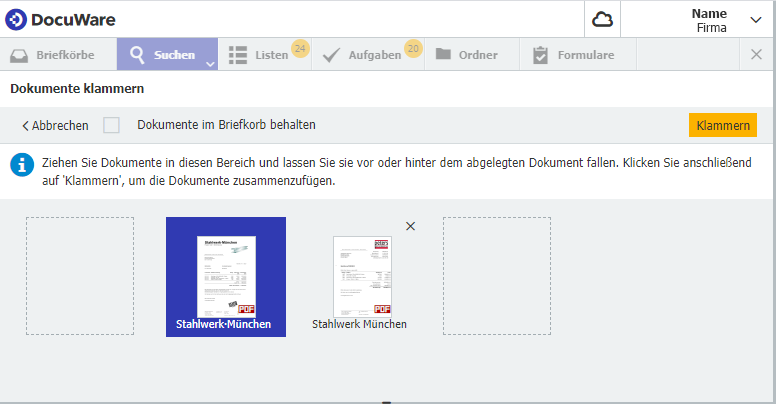Click the Listen badge showing 24
This screenshot has width=776, height=404.
pos(300,49)
